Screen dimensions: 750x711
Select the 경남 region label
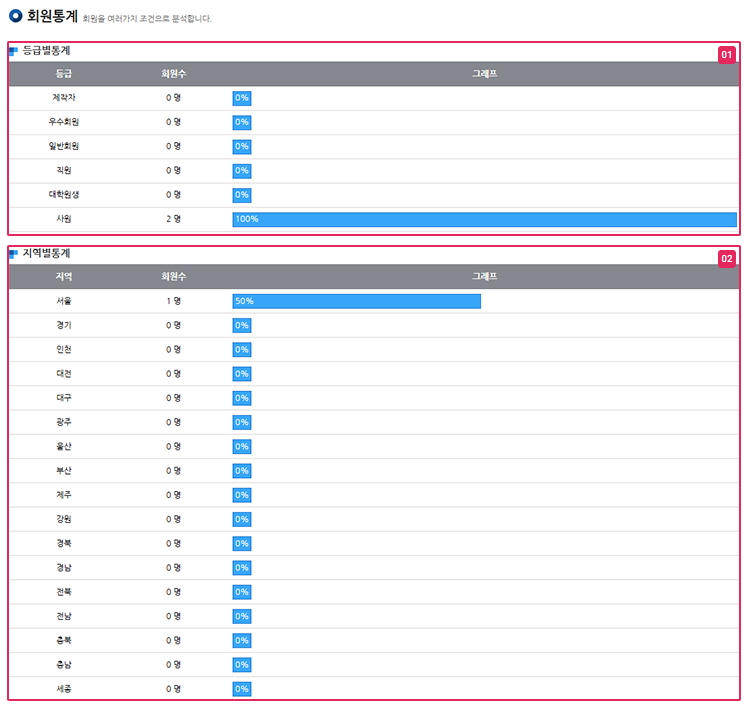(x=64, y=568)
